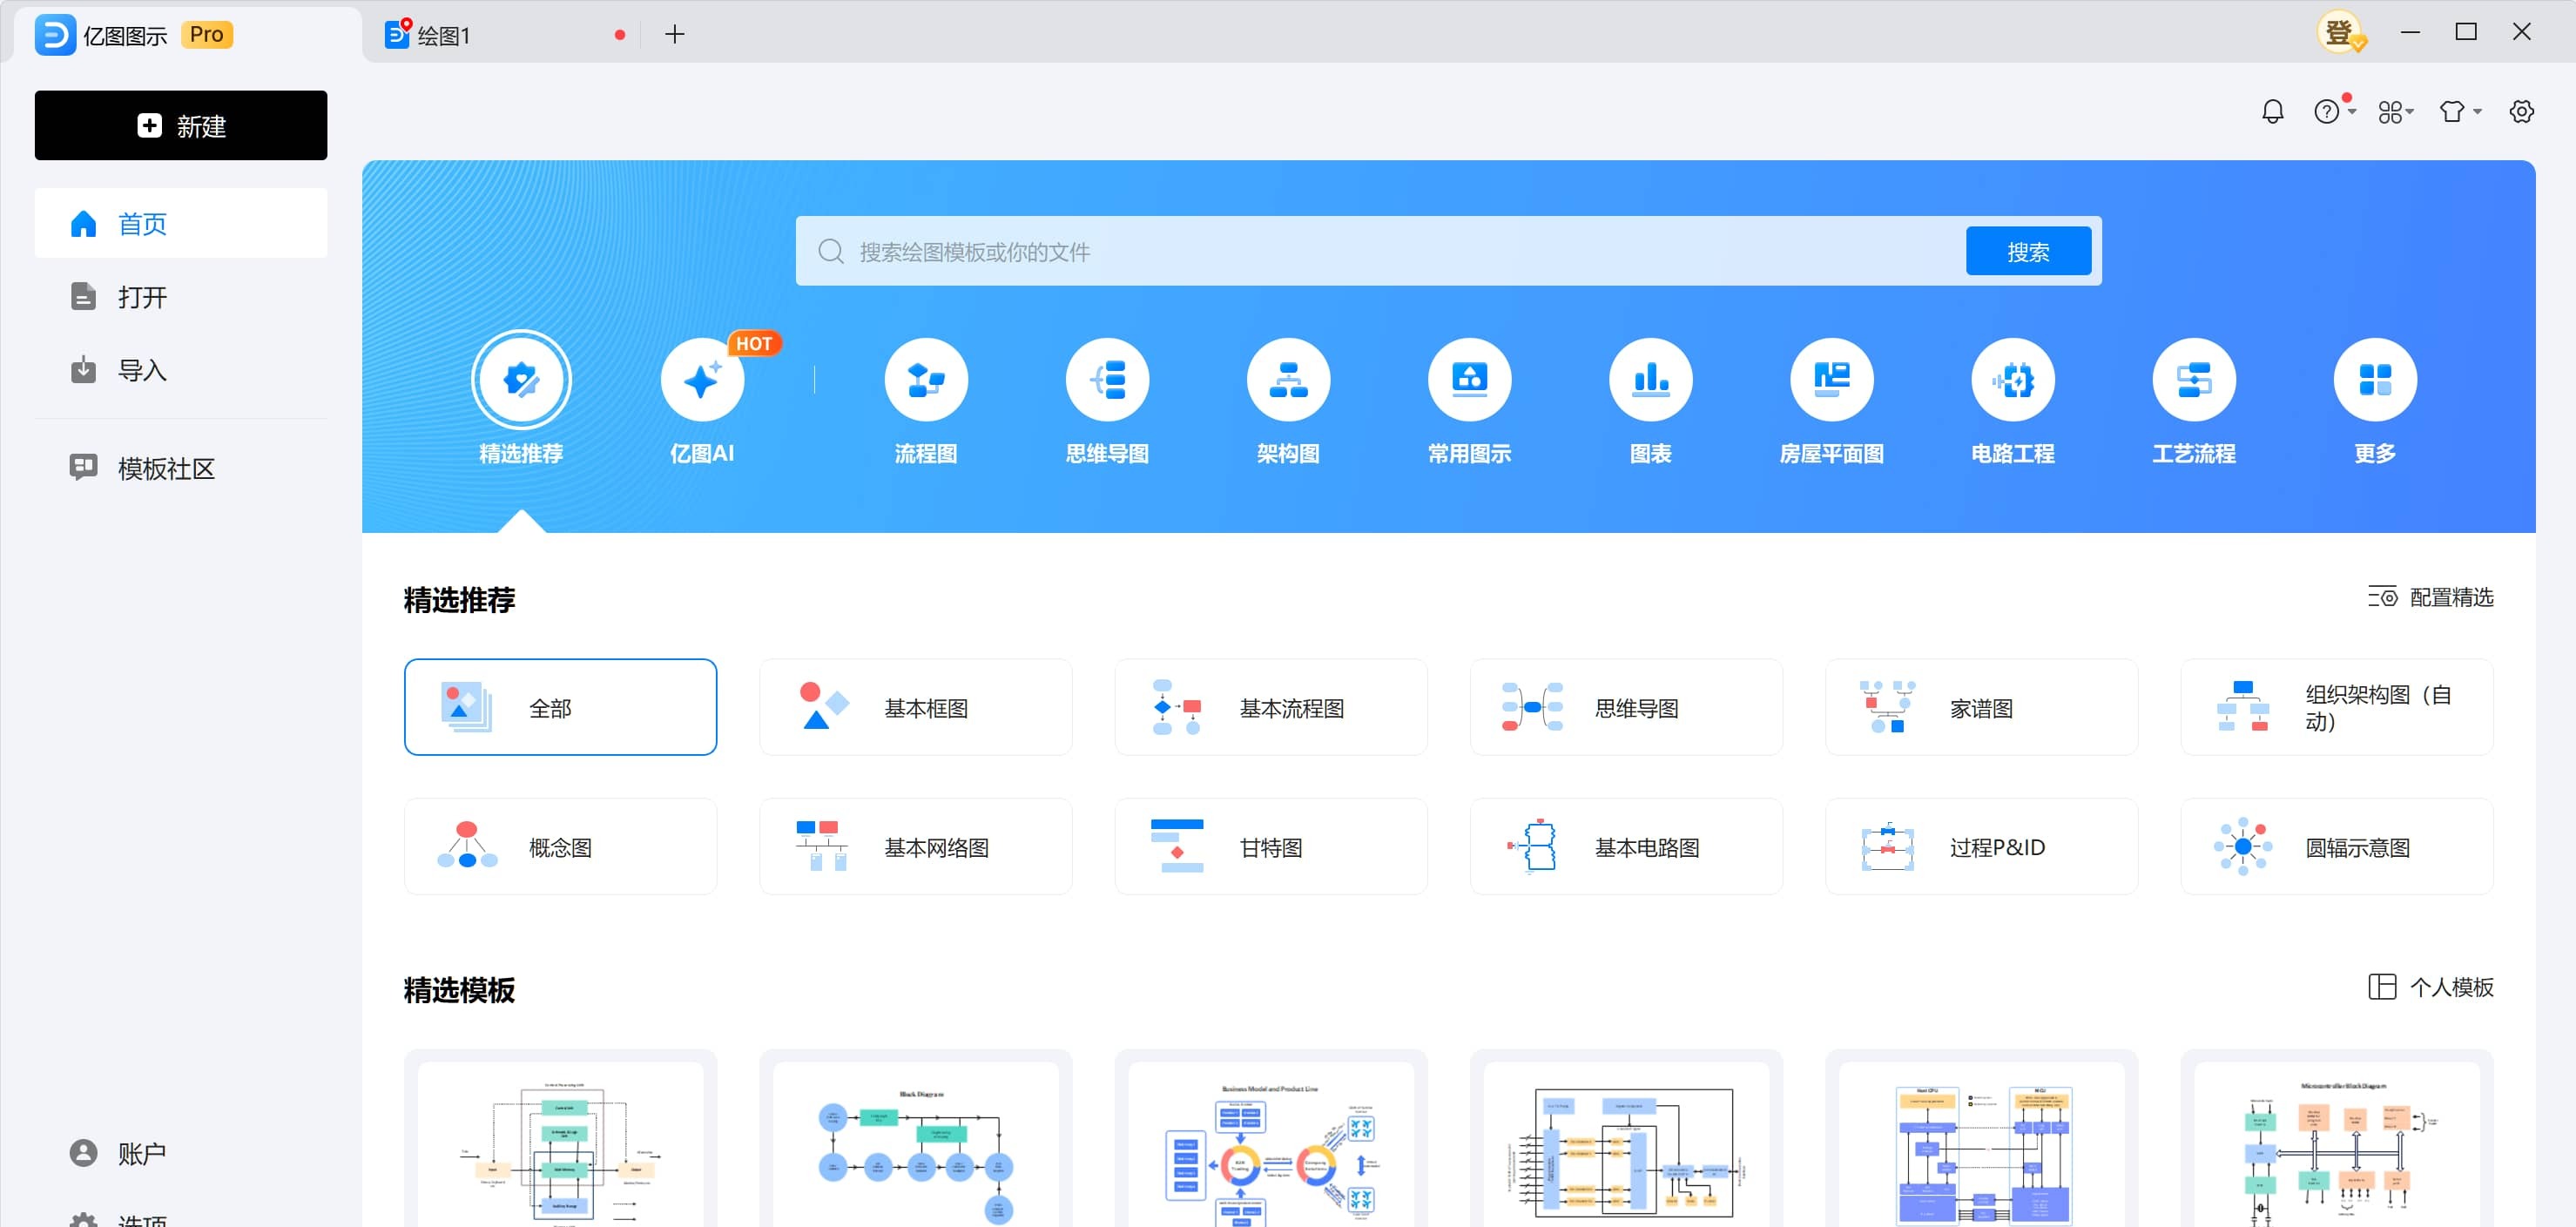This screenshot has width=2576, height=1227.
Task: Choose the 过程P&ID card
Action: [x=1981, y=846]
